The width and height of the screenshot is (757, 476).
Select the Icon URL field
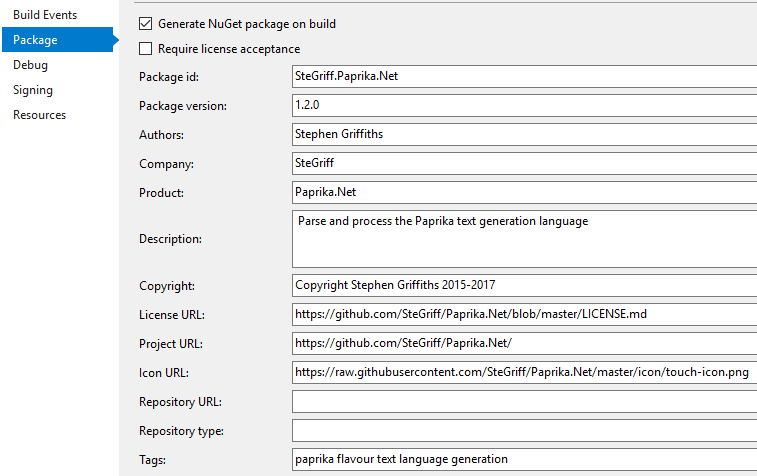524,372
